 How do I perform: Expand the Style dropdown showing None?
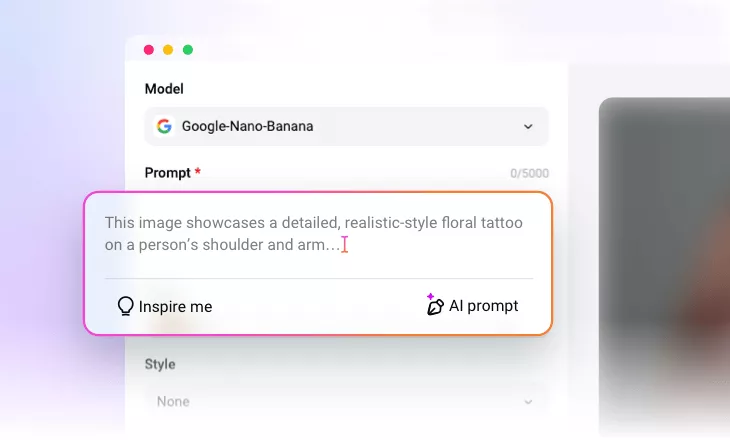[346, 401]
